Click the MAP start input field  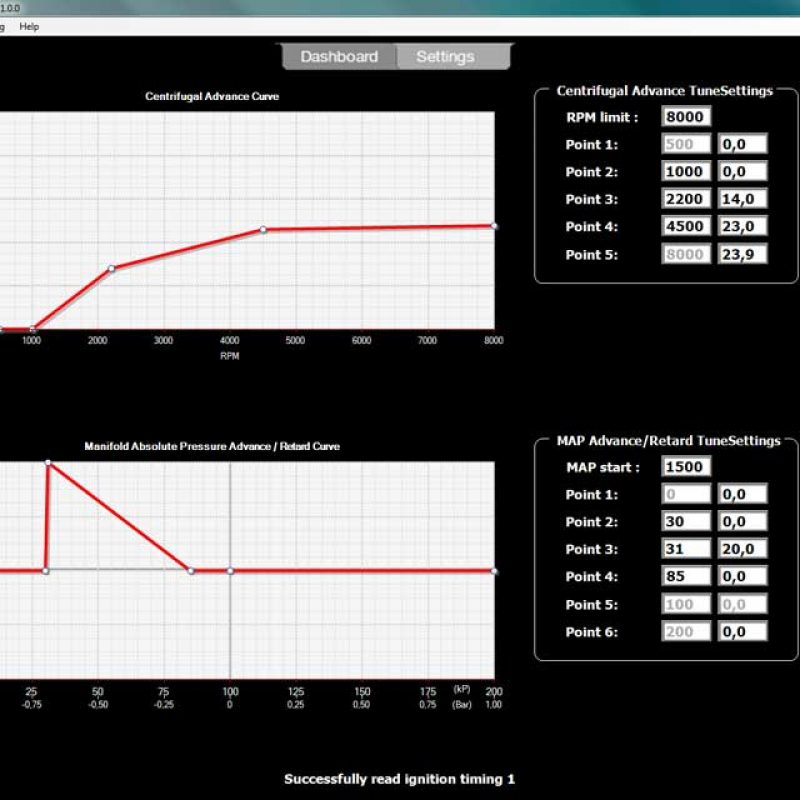(x=686, y=467)
